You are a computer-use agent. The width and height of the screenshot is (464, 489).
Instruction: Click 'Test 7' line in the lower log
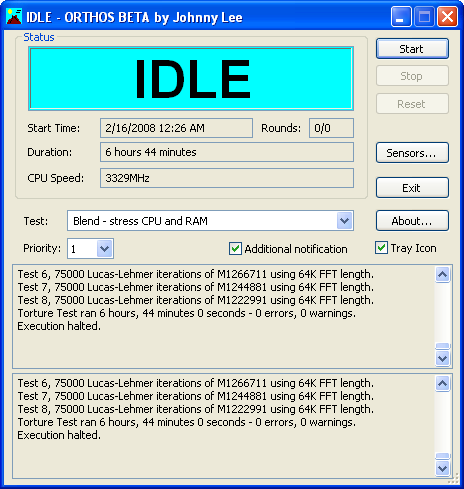pos(196,396)
